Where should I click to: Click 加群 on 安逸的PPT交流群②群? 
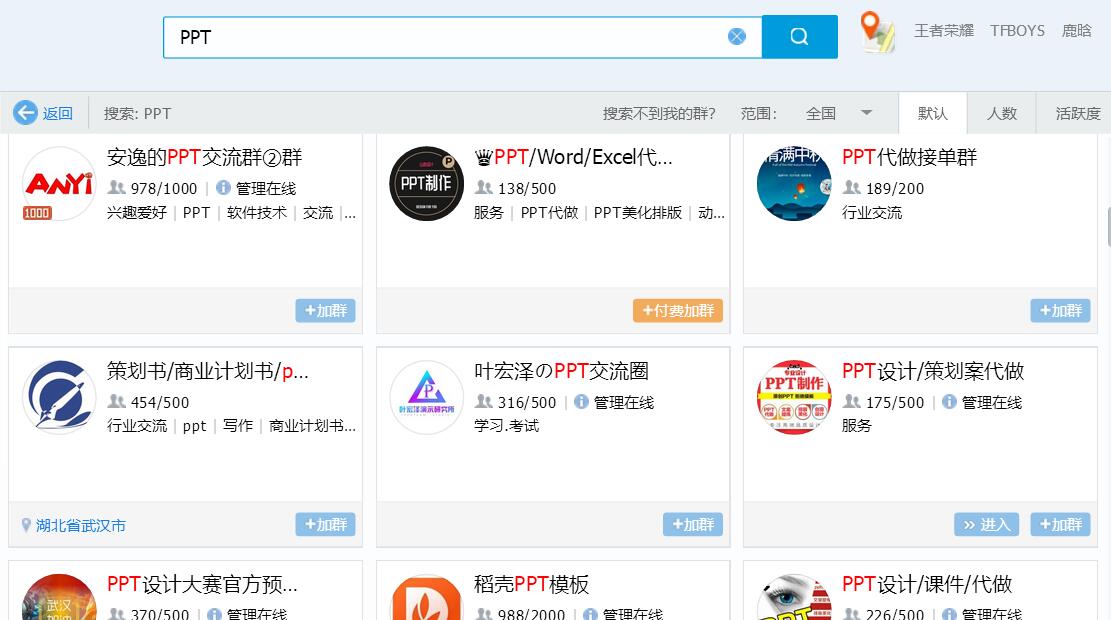[325, 311]
